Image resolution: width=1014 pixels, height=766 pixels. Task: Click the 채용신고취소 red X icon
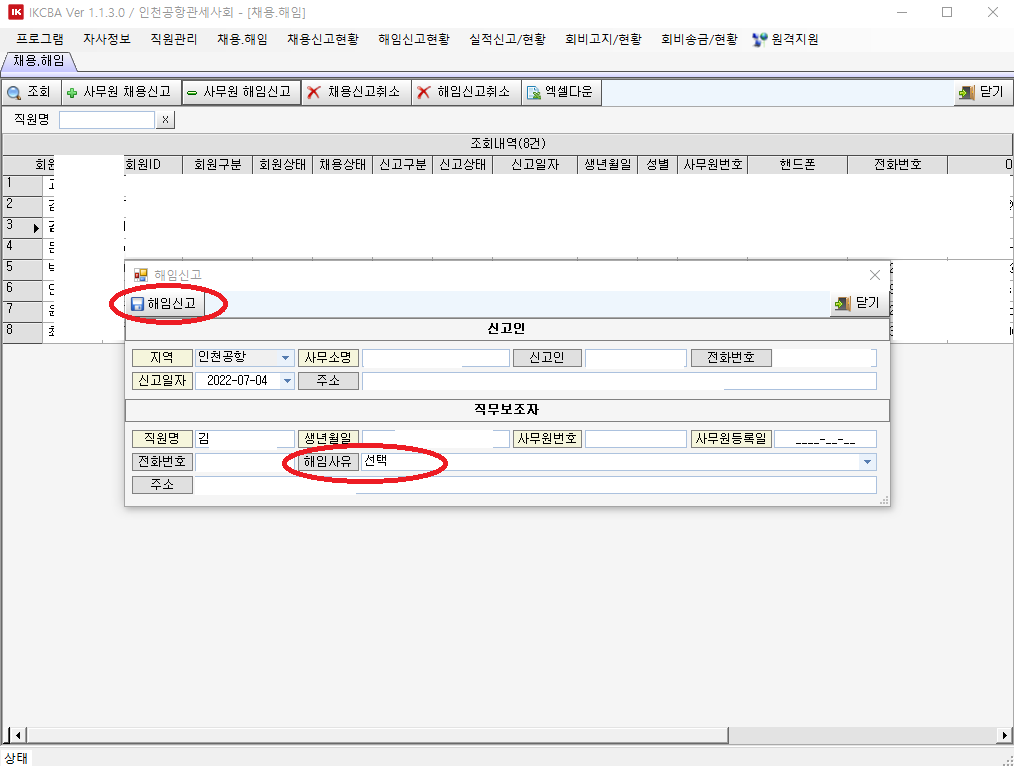[x=314, y=92]
